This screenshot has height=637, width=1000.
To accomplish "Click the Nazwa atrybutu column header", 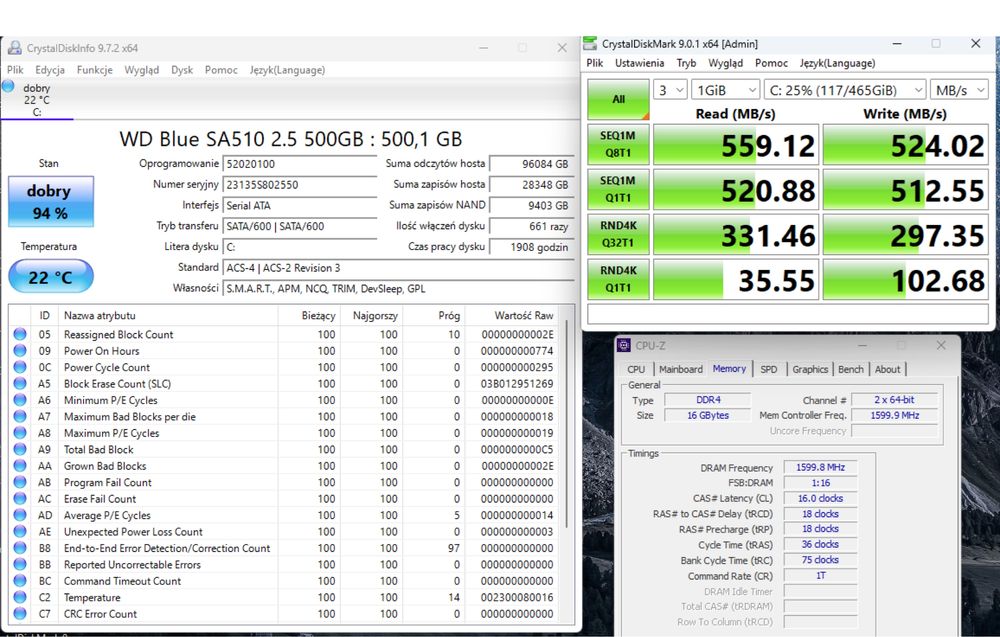I will click(x=168, y=315).
